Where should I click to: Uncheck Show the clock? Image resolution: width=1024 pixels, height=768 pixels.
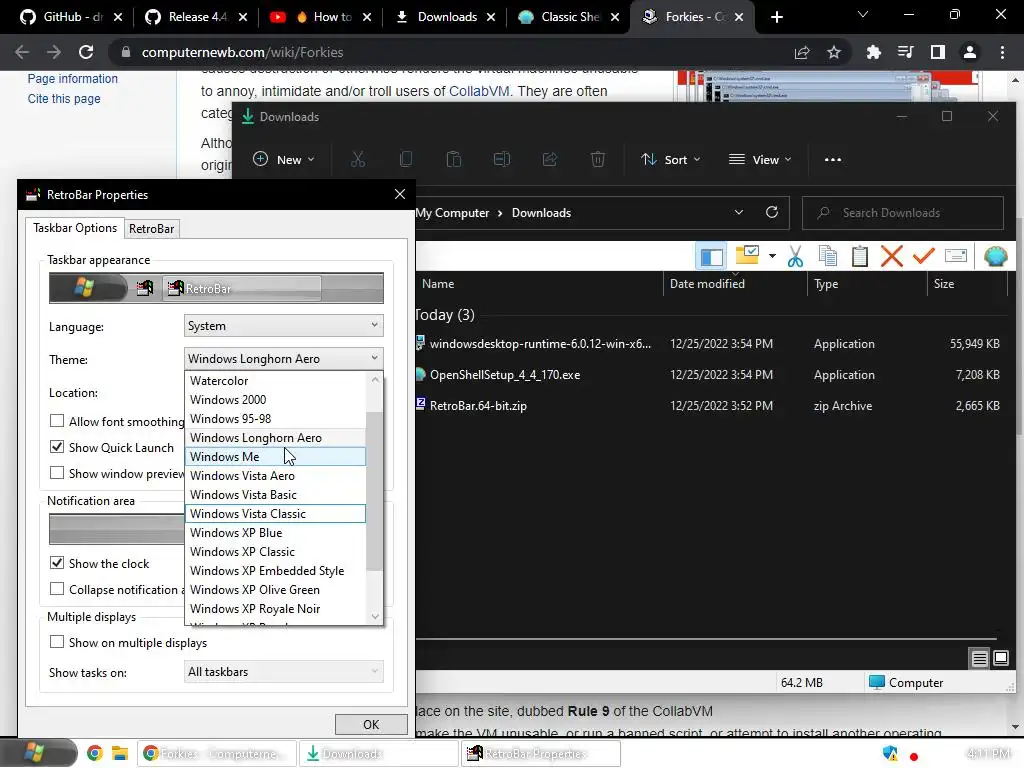pyautogui.click(x=57, y=563)
